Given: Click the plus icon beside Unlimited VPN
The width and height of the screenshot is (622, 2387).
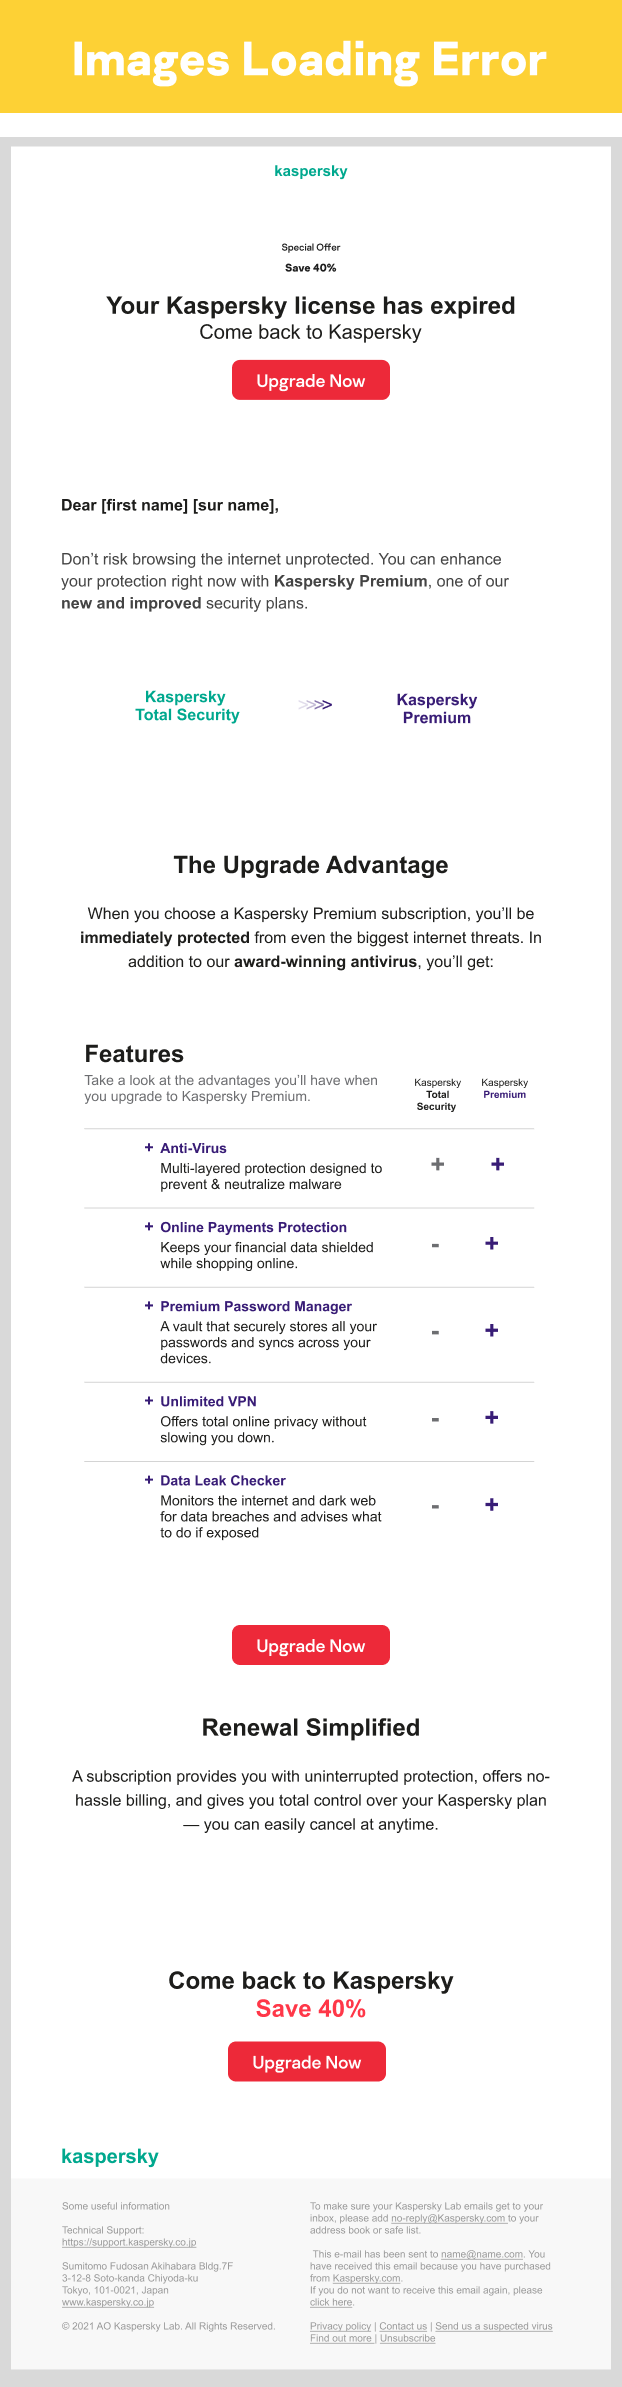Looking at the screenshot, I should coord(149,1401).
